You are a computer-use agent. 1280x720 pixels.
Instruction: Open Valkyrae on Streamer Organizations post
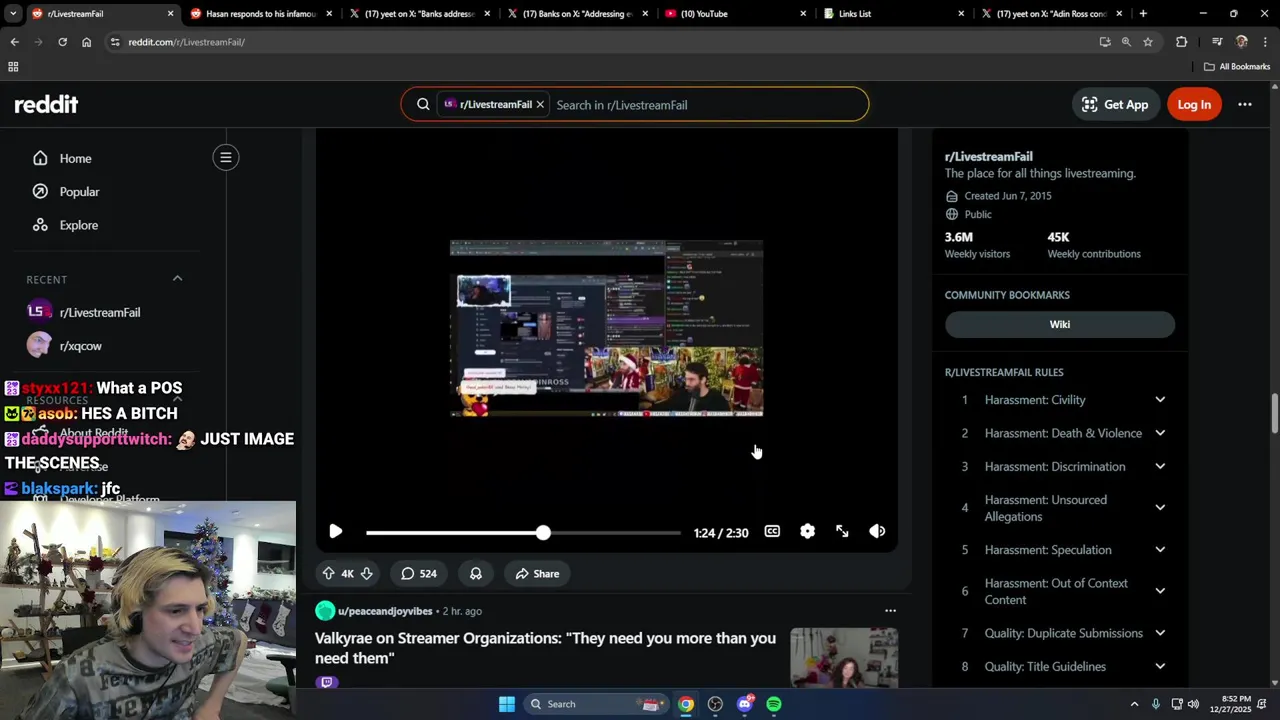point(545,647)
